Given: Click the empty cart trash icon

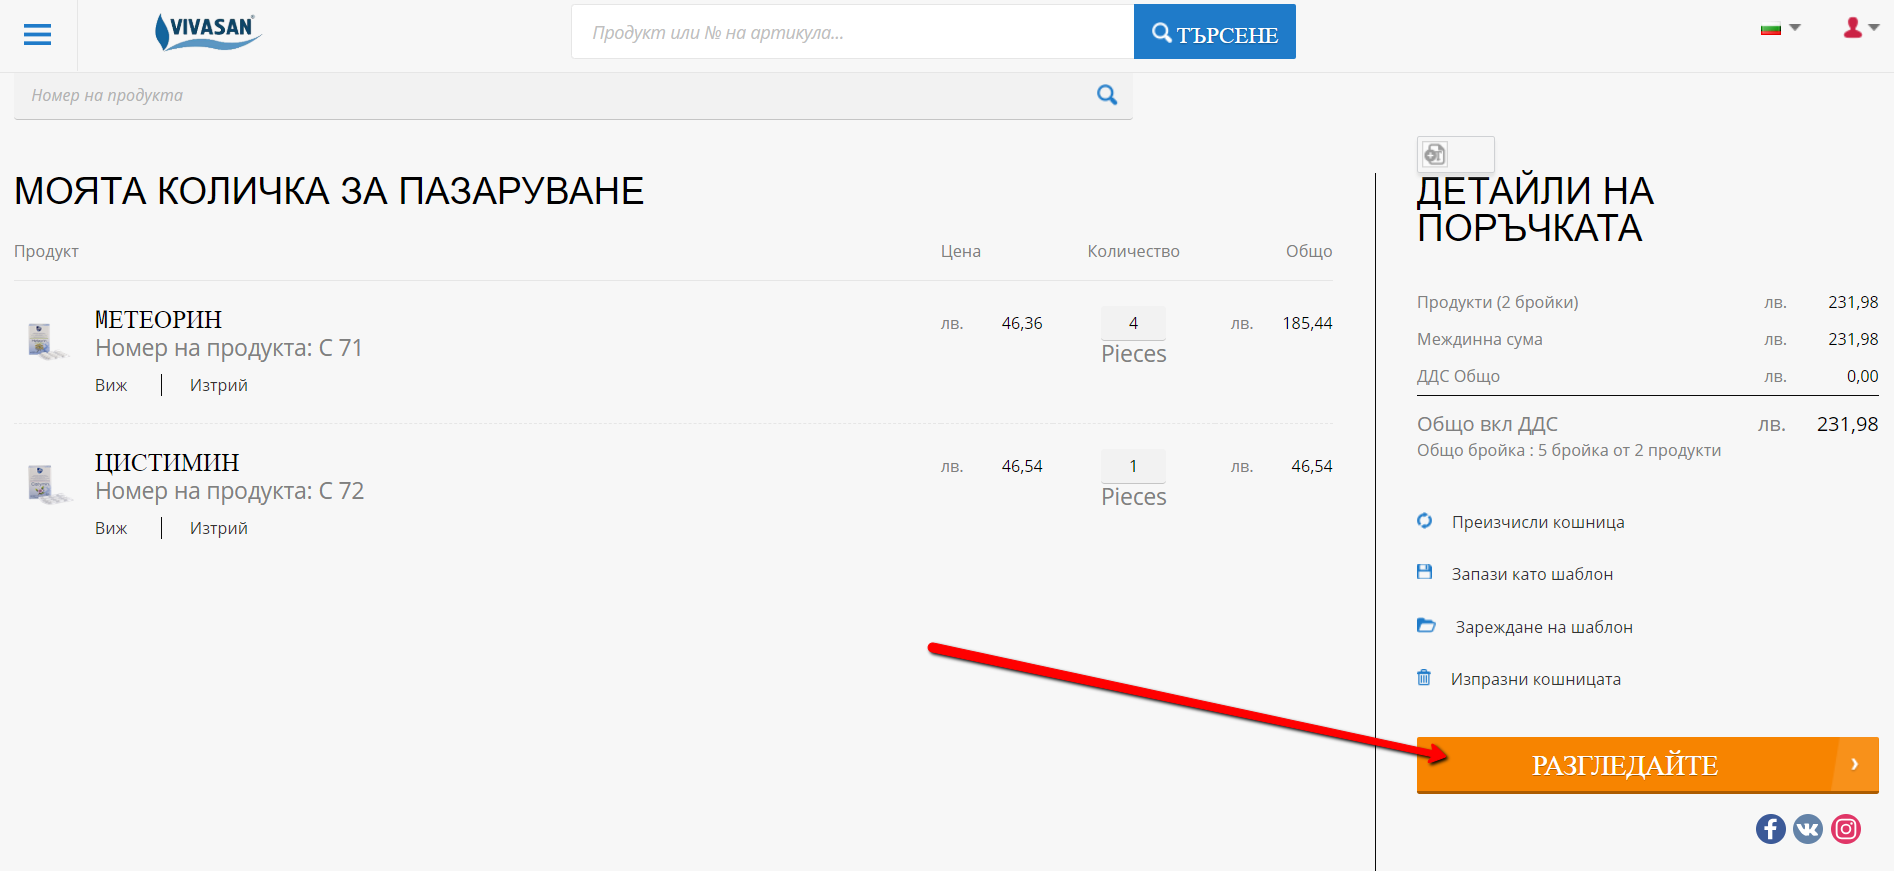Looking at the screenshot, I should tap(1424, 678).
